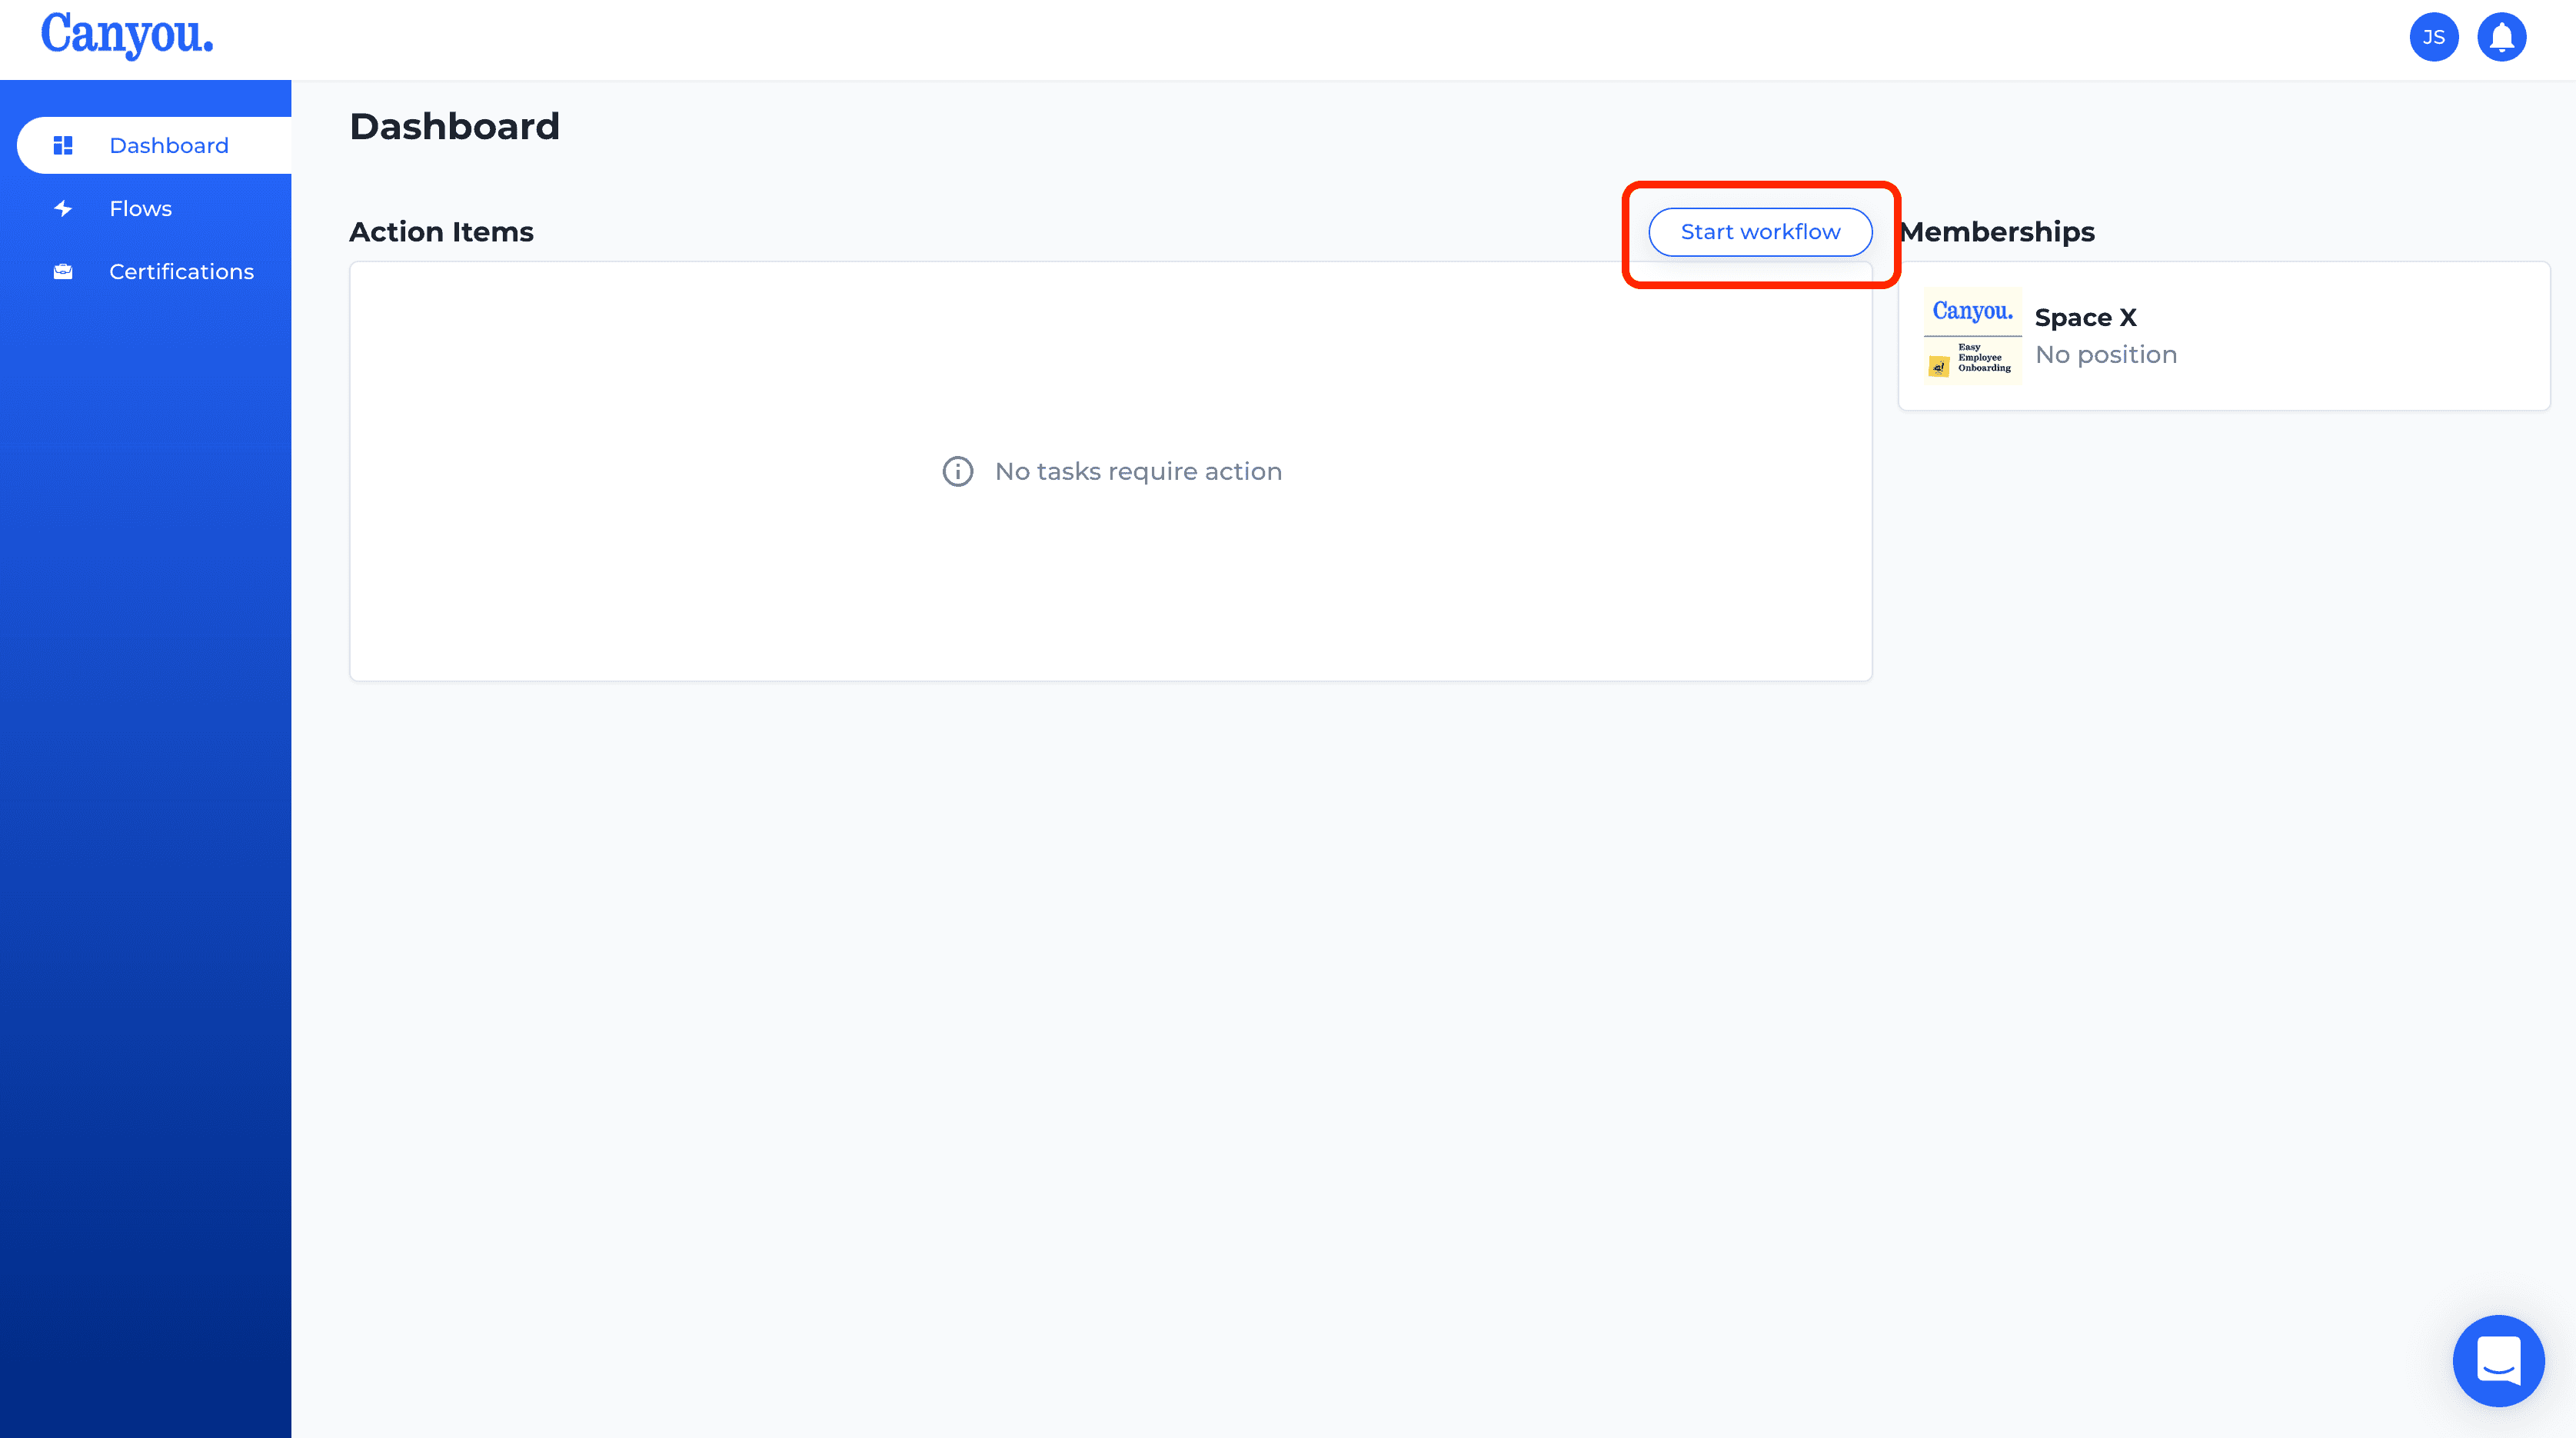Click the Certifications icon in sidebar
2576x1438 pixels.
(64, 272)
